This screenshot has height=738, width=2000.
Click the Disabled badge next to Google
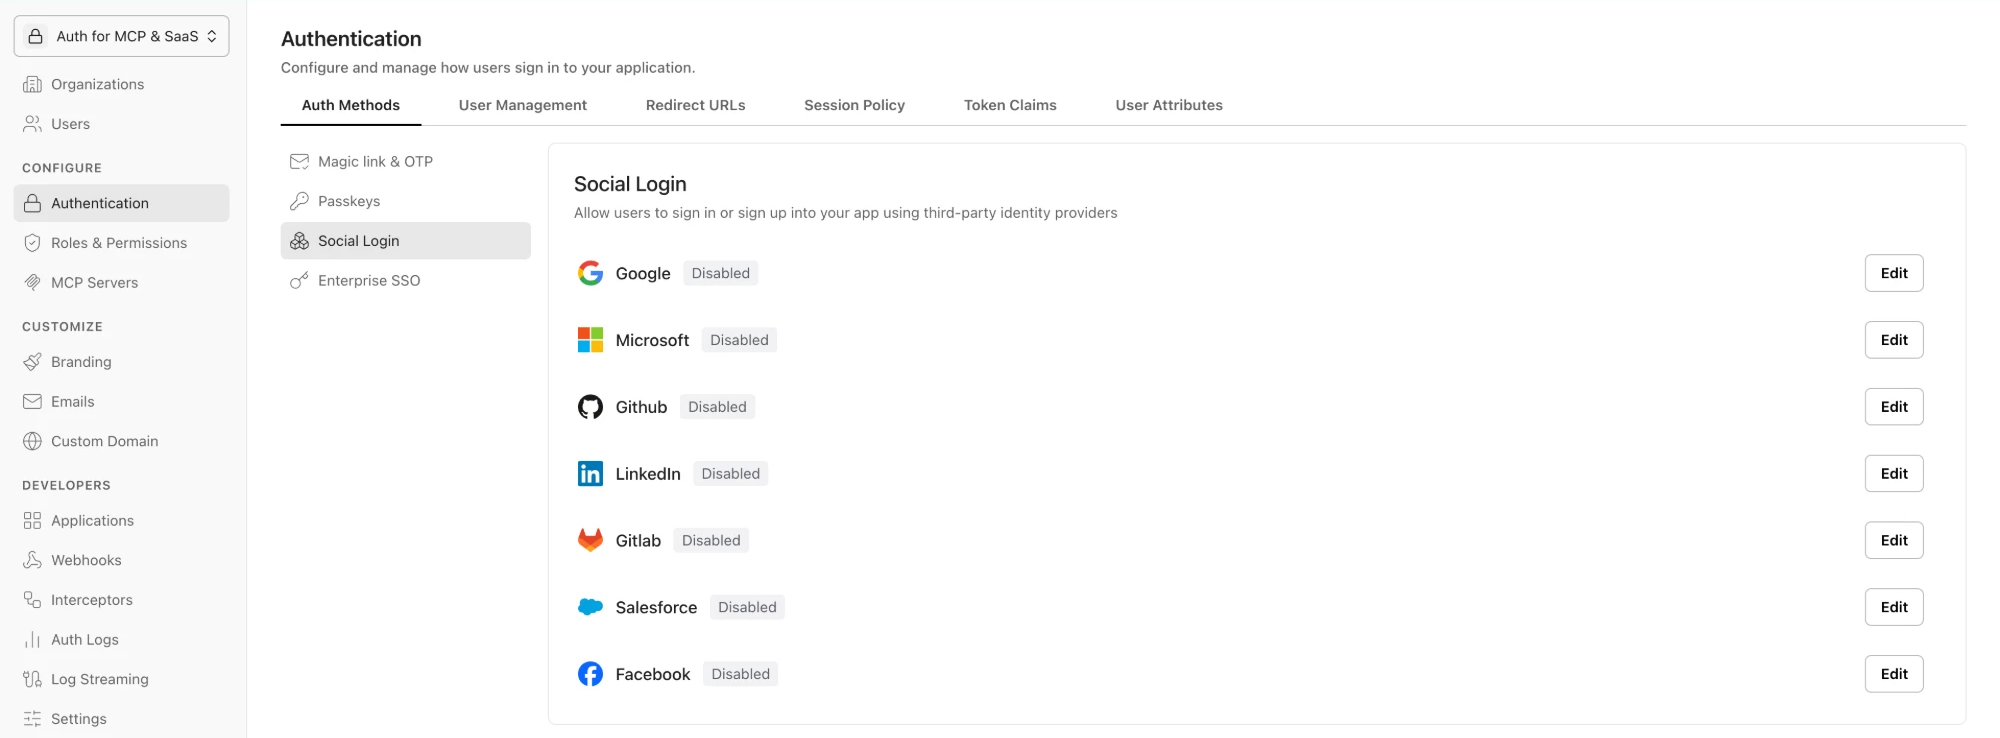[721, 273]
